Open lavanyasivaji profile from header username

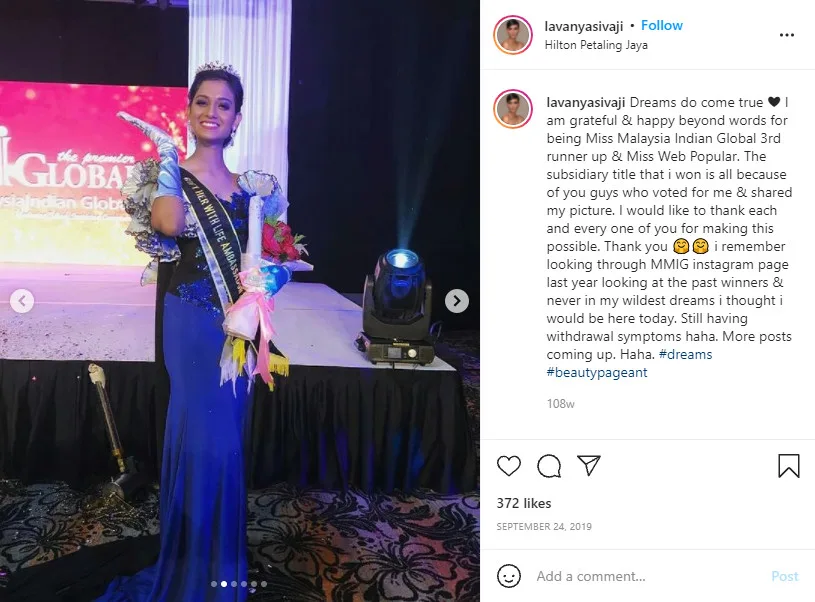tap(584, 26)
